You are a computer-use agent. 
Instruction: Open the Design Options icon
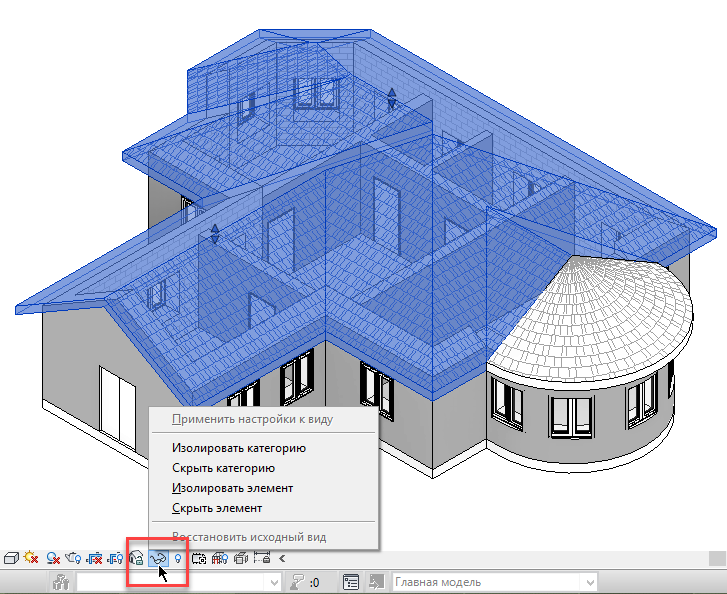tap(351, 582)
